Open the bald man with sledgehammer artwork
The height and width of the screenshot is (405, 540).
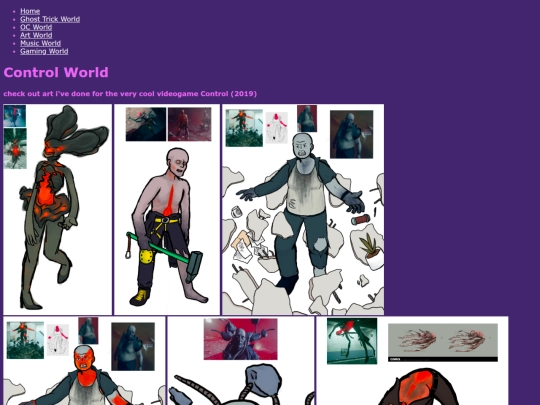pos(167,209)
